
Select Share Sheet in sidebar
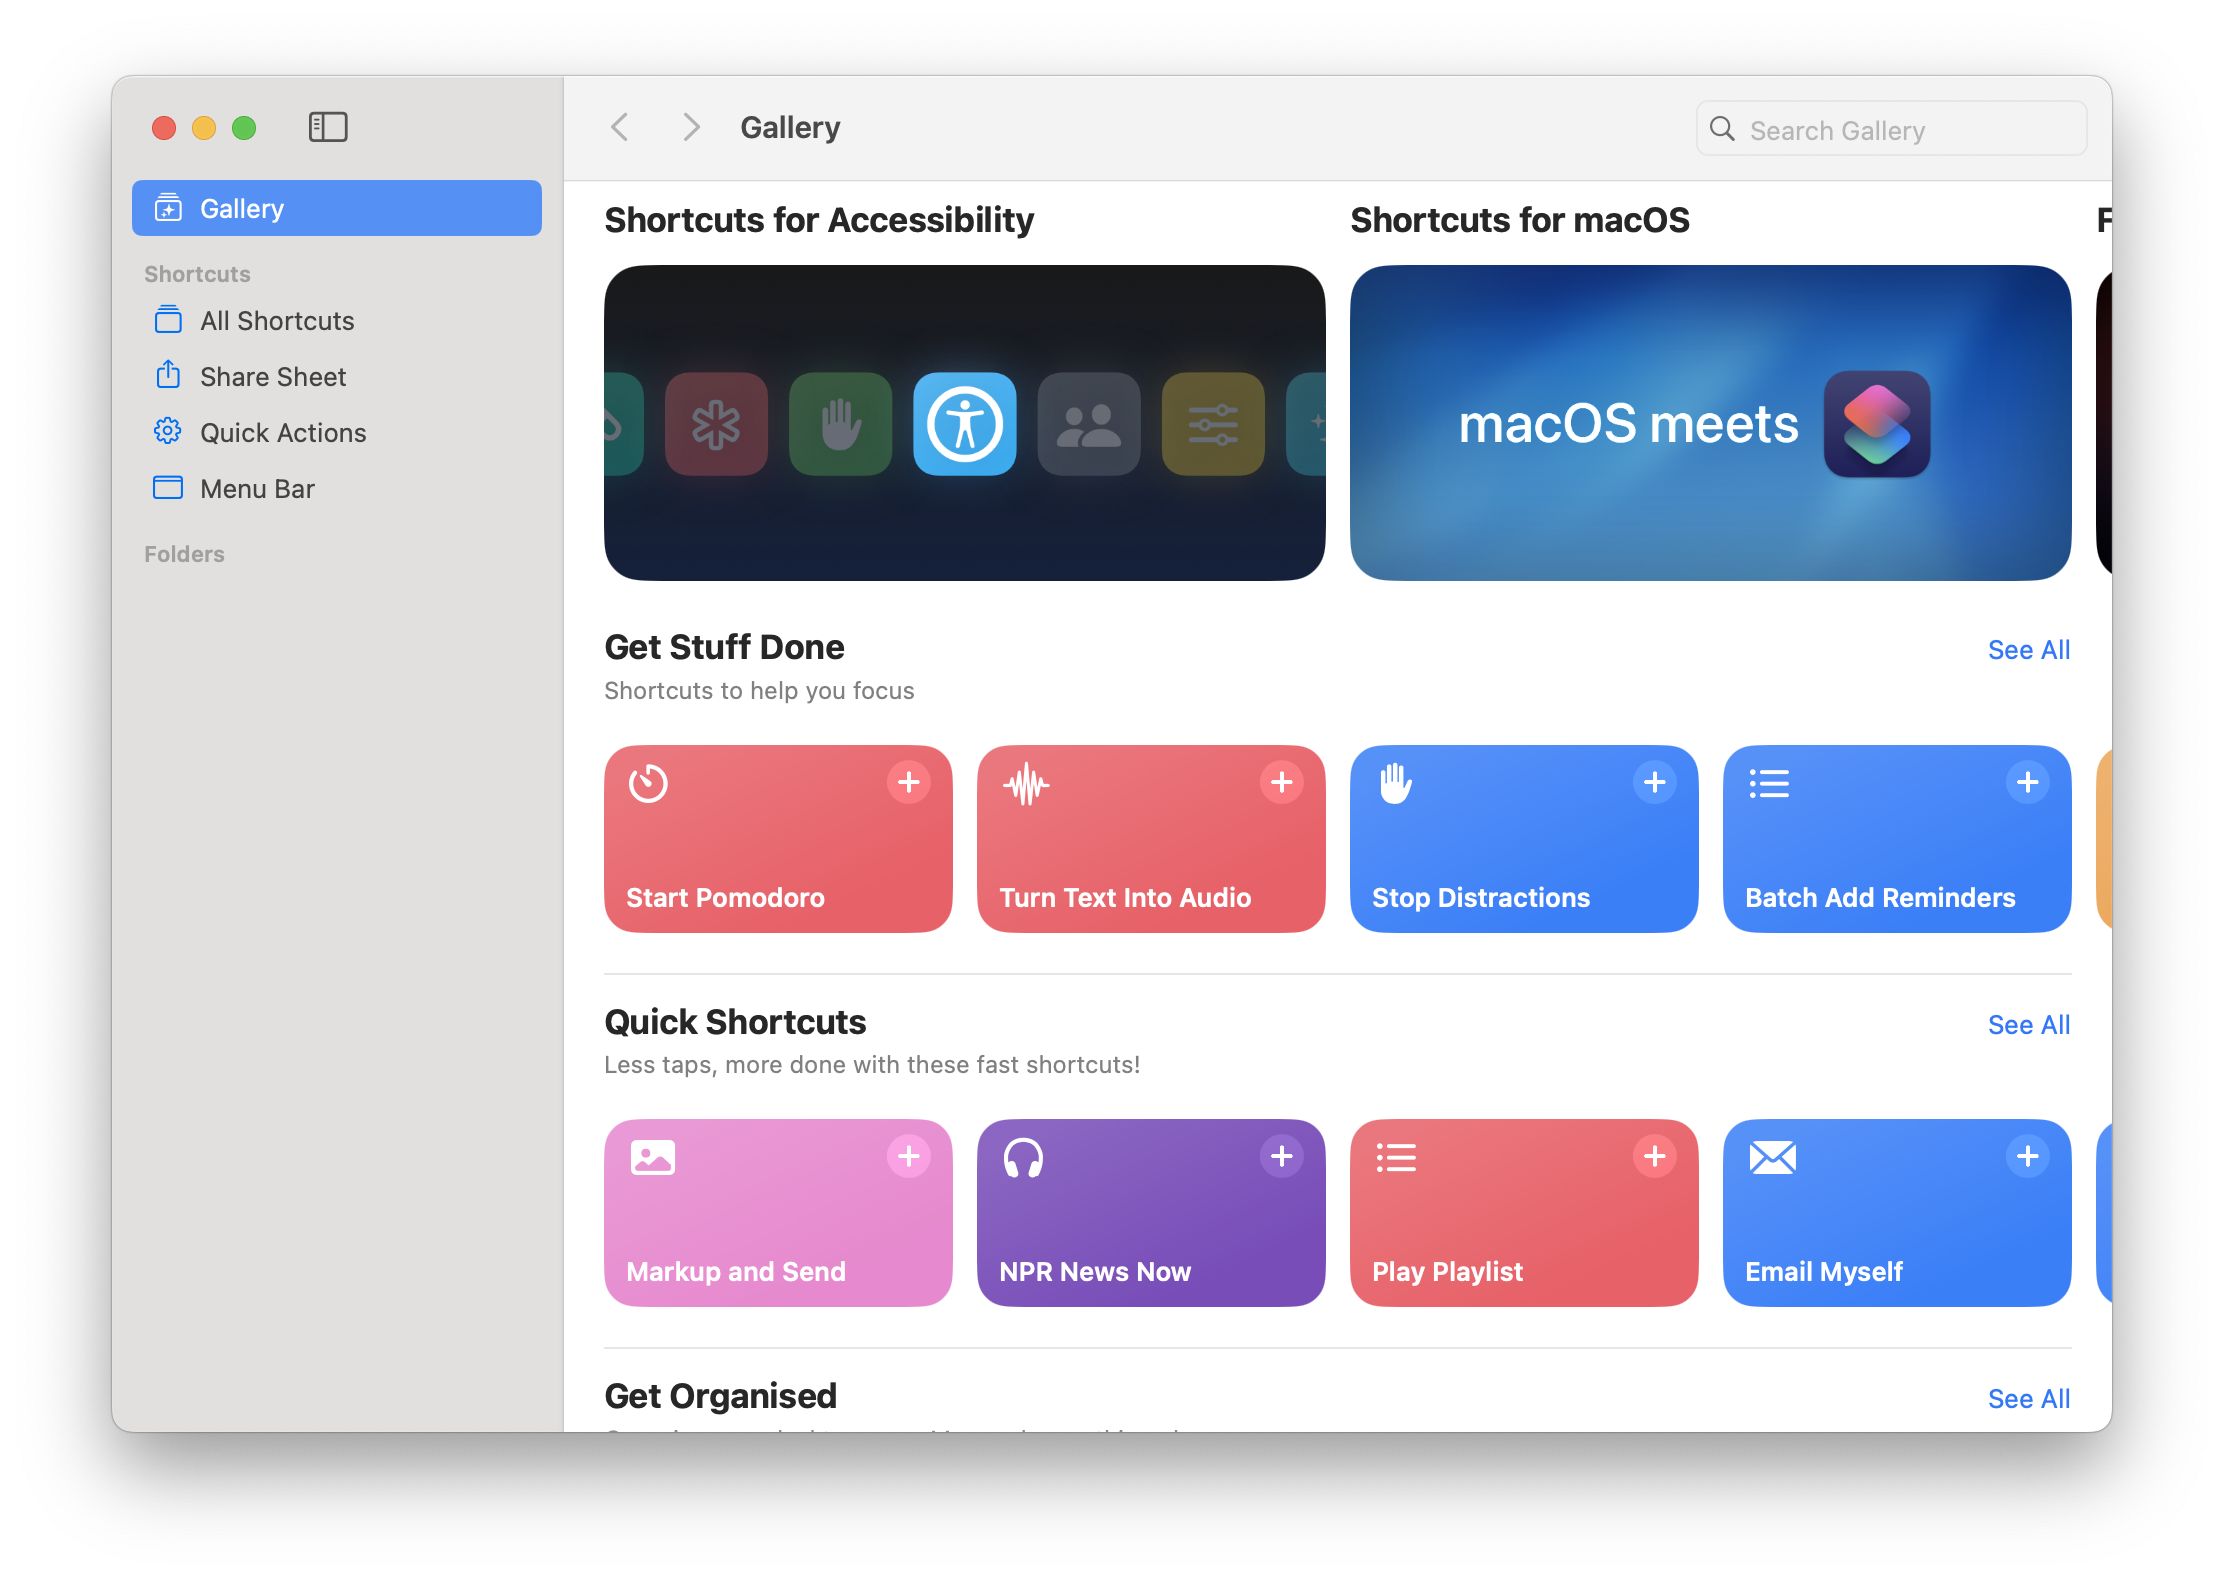[x=272, y=377]
